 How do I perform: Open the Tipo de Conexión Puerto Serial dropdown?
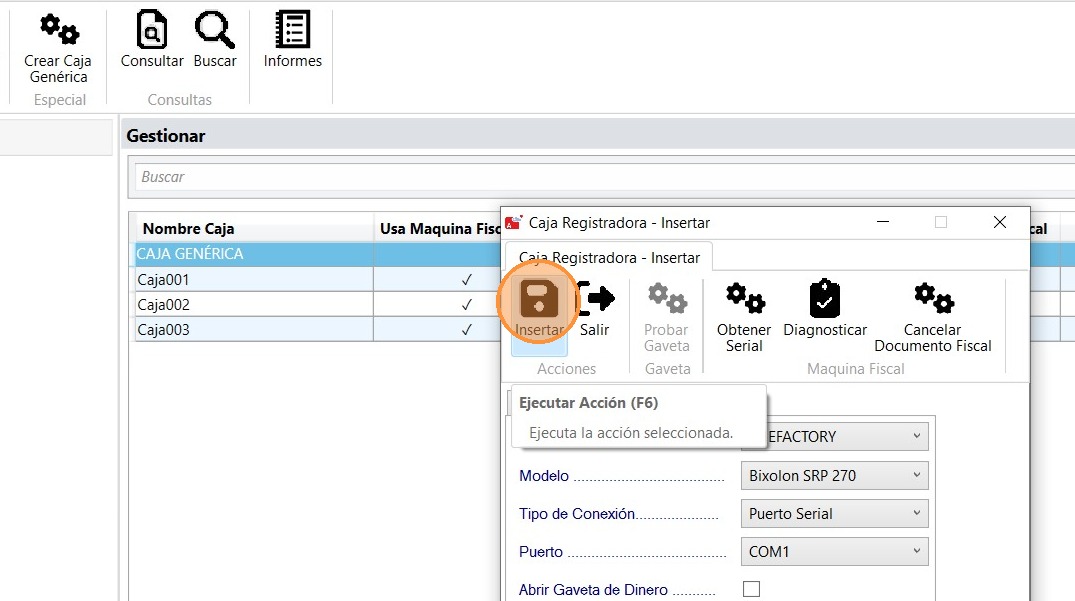(x=834, y=514)
